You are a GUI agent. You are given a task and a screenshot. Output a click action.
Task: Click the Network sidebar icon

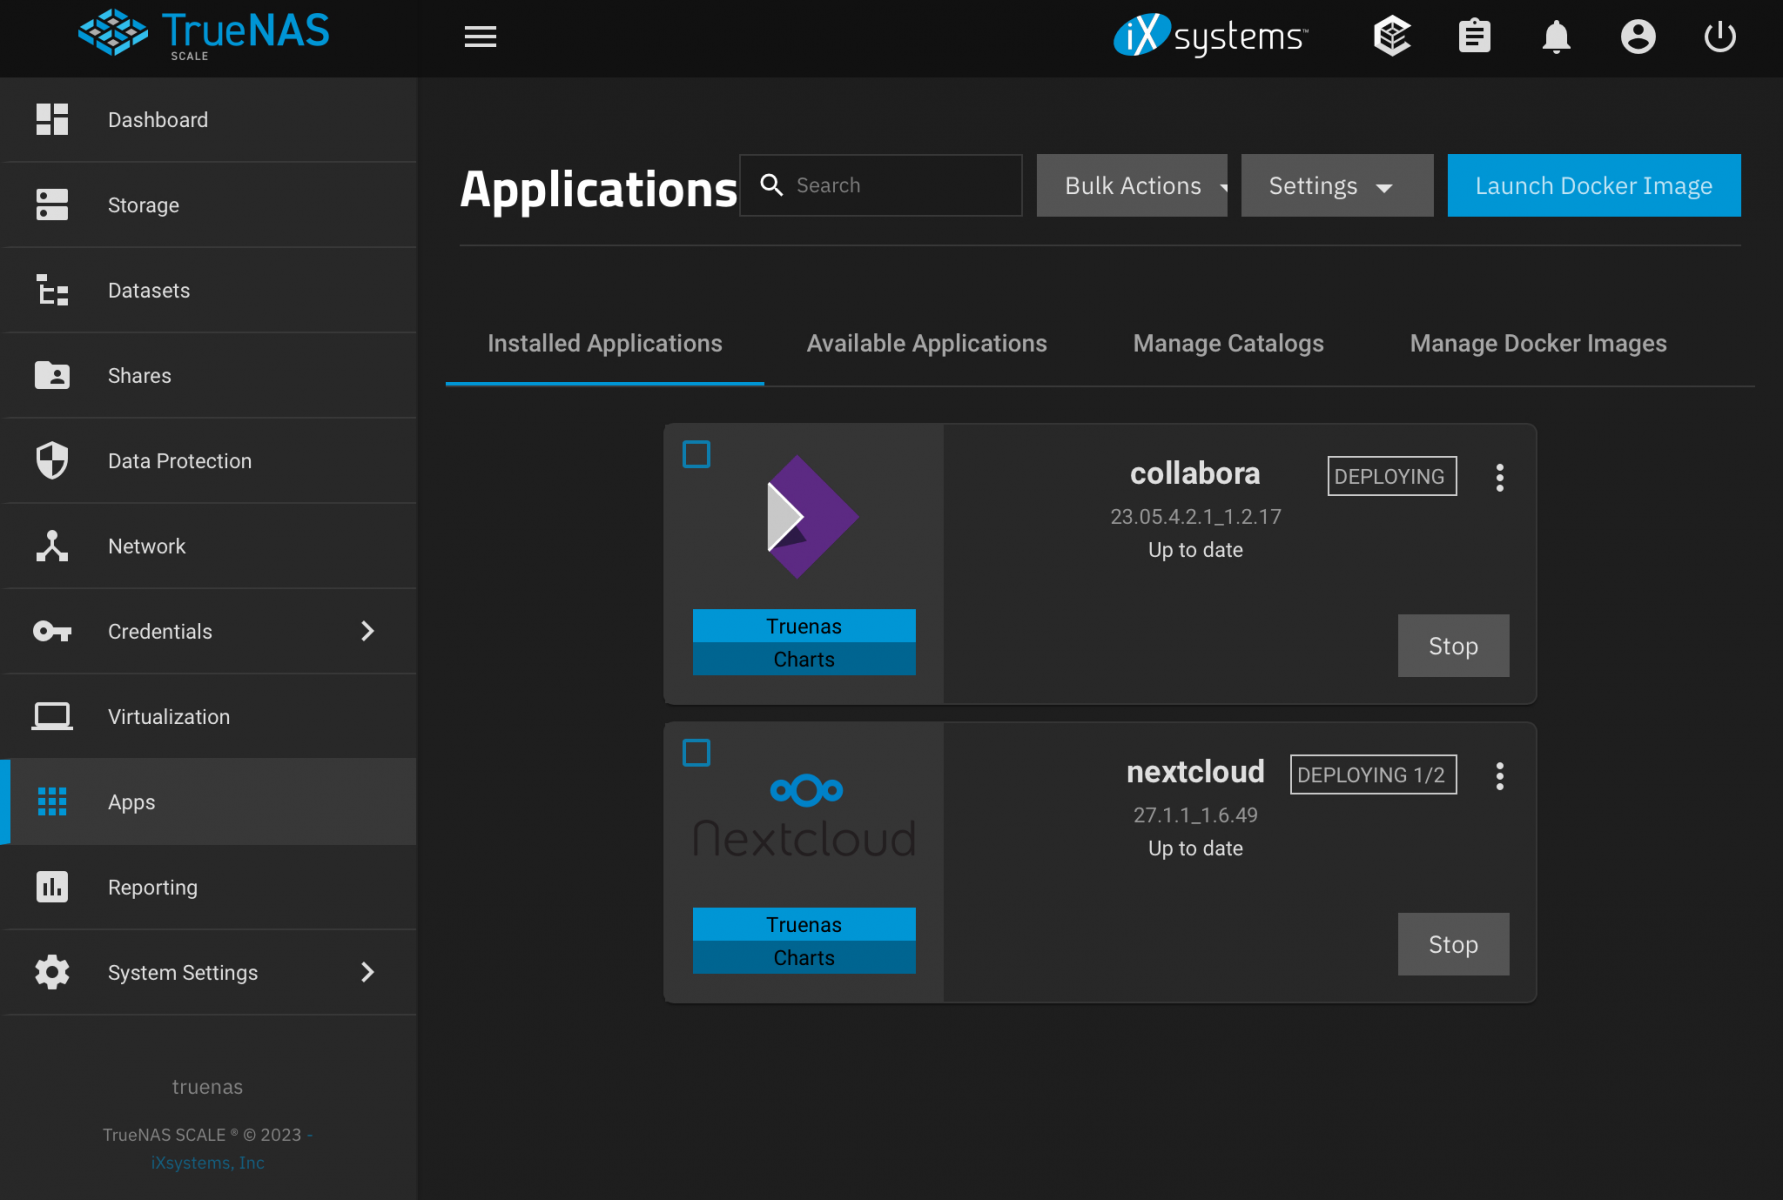[x=52, y=546]
